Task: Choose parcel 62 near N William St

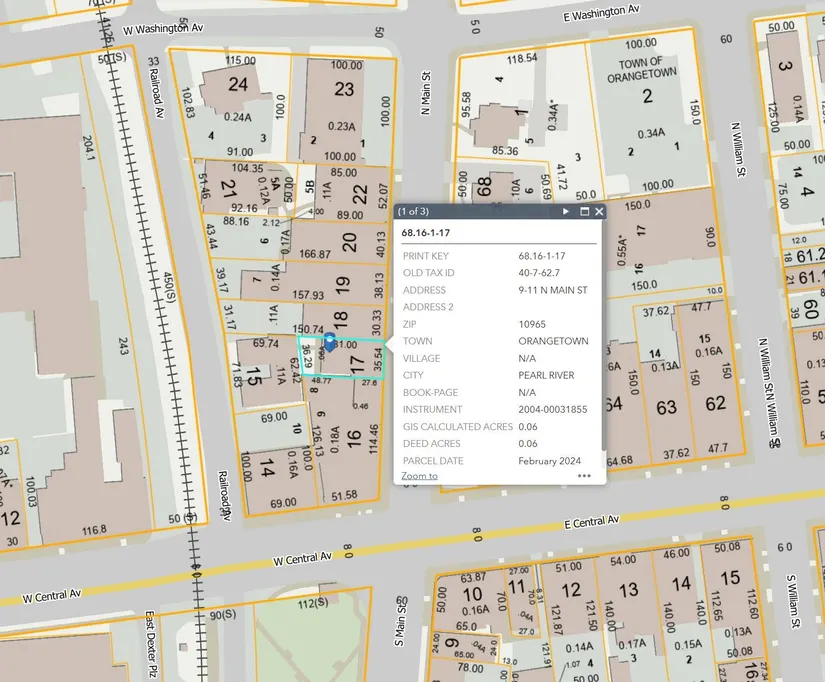Action: 715,404
